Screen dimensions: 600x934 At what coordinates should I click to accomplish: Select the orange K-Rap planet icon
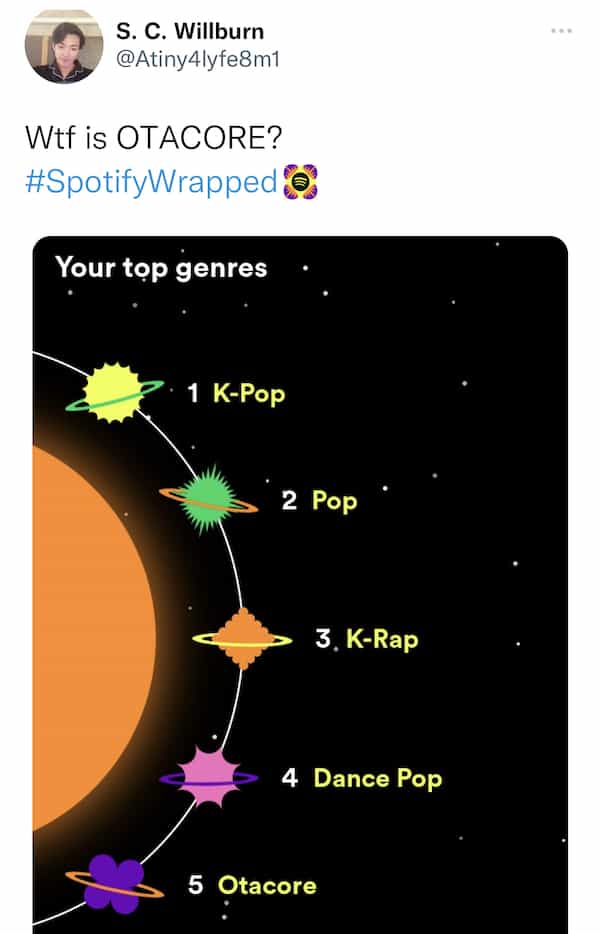[x=242, y=638]
